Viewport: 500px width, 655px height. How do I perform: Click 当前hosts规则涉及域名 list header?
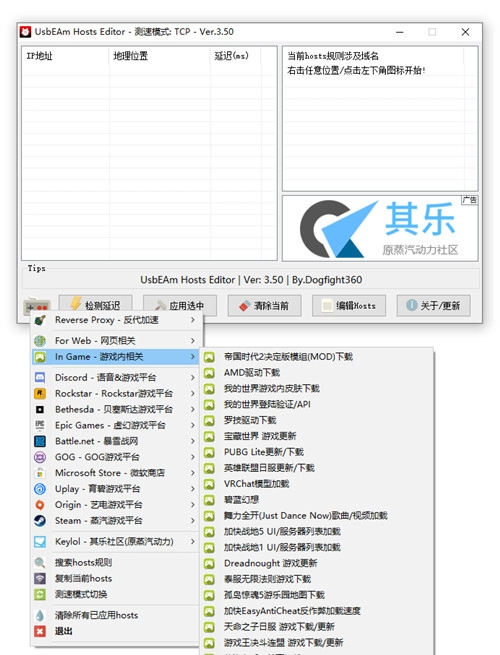374,56
